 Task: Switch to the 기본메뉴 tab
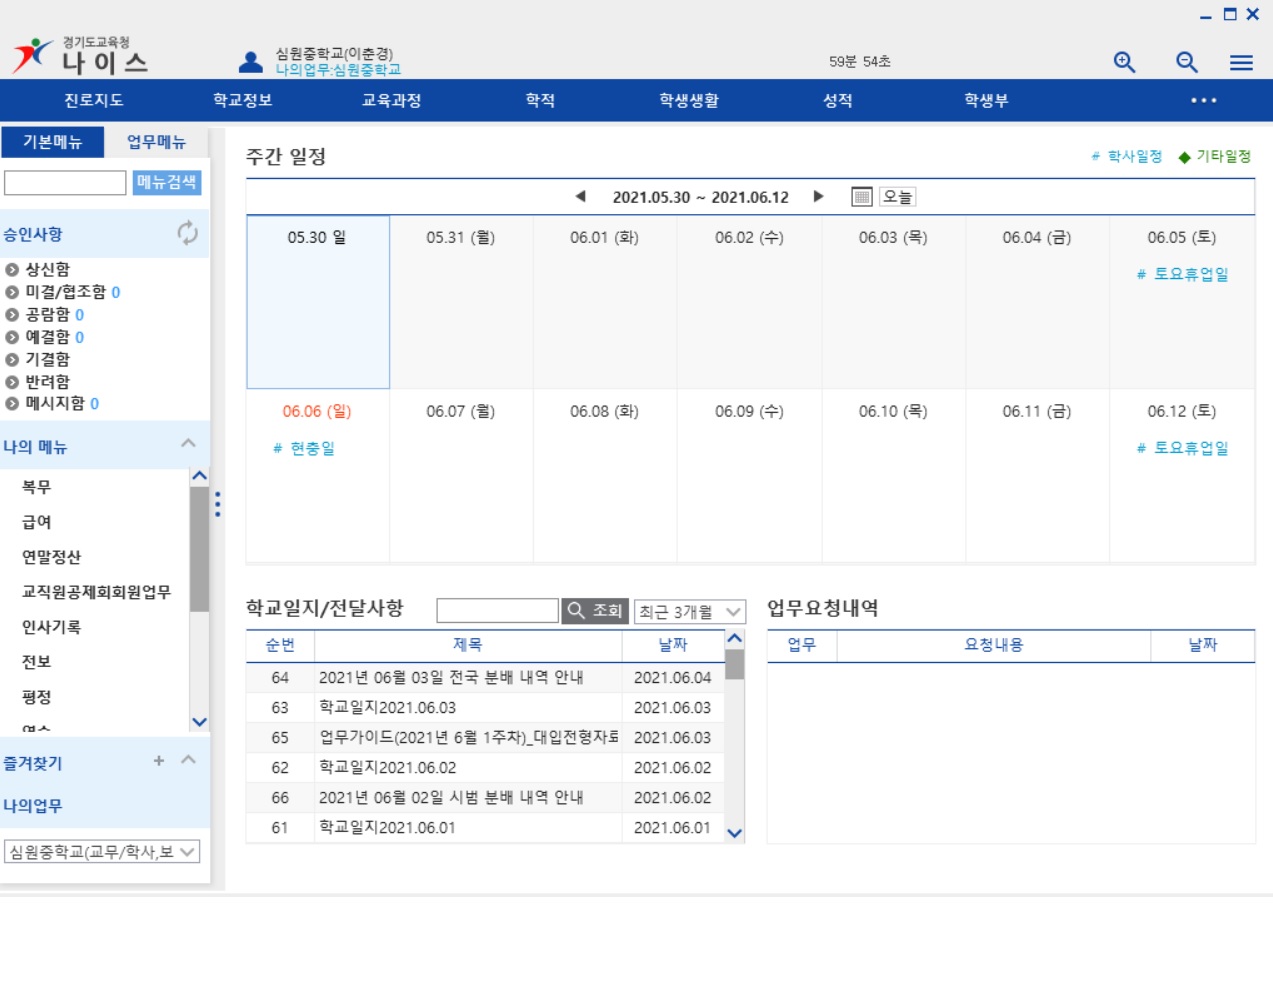53,142
